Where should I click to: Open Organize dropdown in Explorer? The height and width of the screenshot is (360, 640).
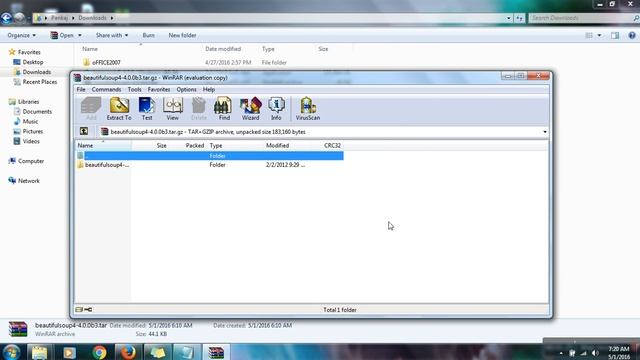click(x=21, y=36)
